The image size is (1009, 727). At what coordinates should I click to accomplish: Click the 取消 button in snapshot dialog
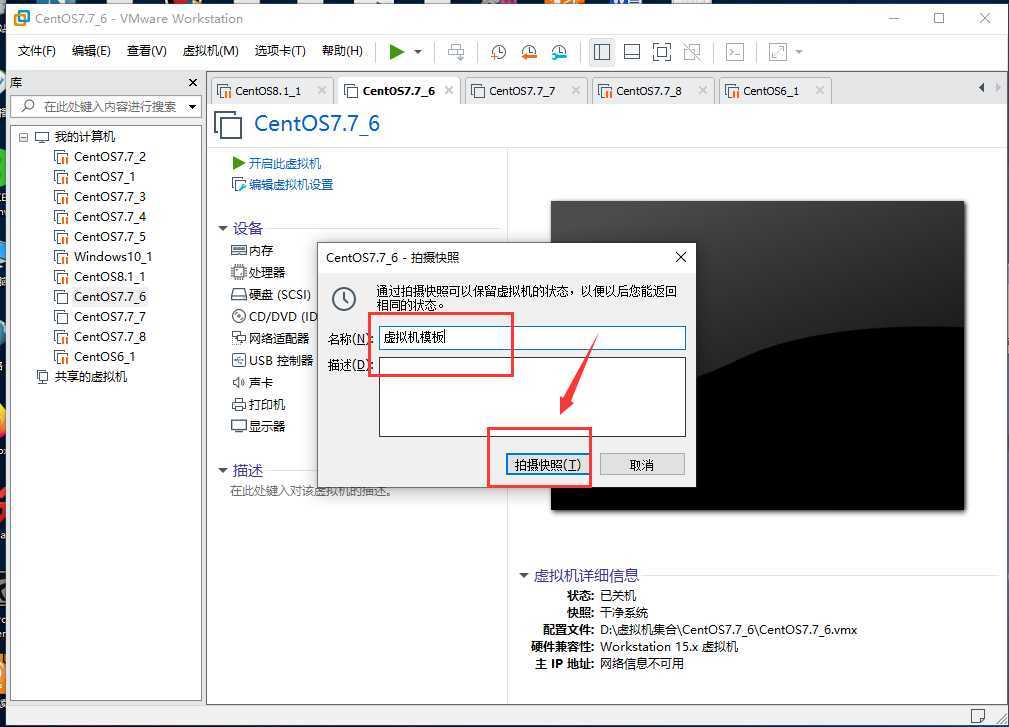642,465
